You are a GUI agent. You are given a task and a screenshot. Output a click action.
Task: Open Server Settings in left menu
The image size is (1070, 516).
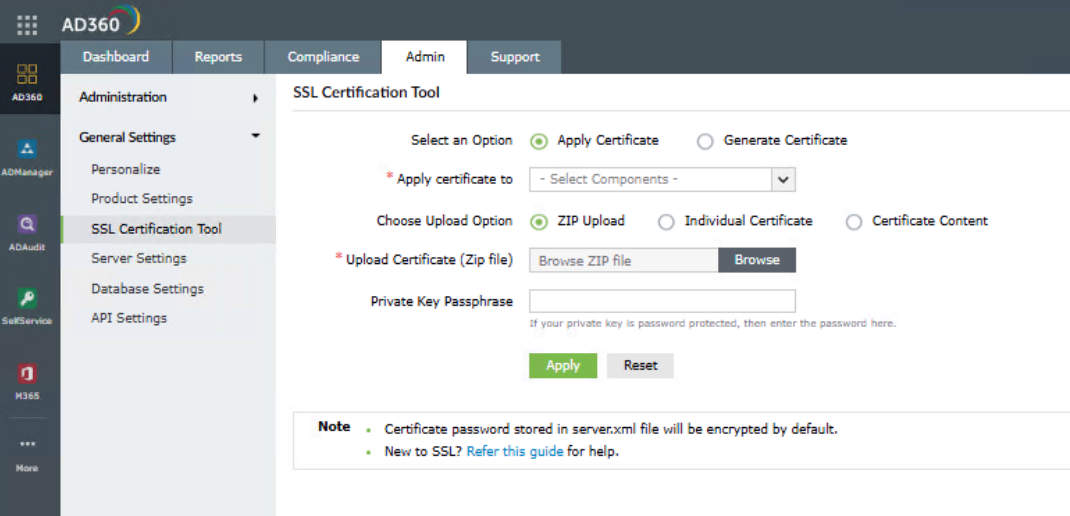139,259
